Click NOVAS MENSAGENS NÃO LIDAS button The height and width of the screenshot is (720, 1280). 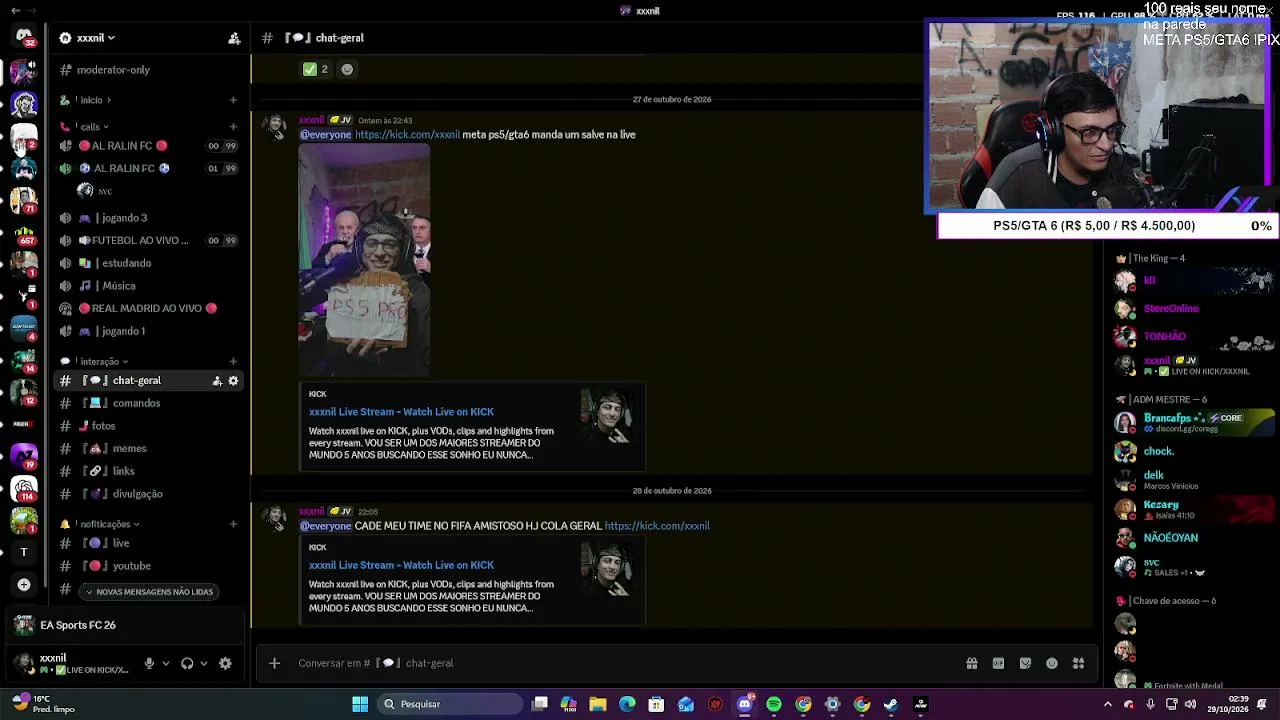click(149, 592)
